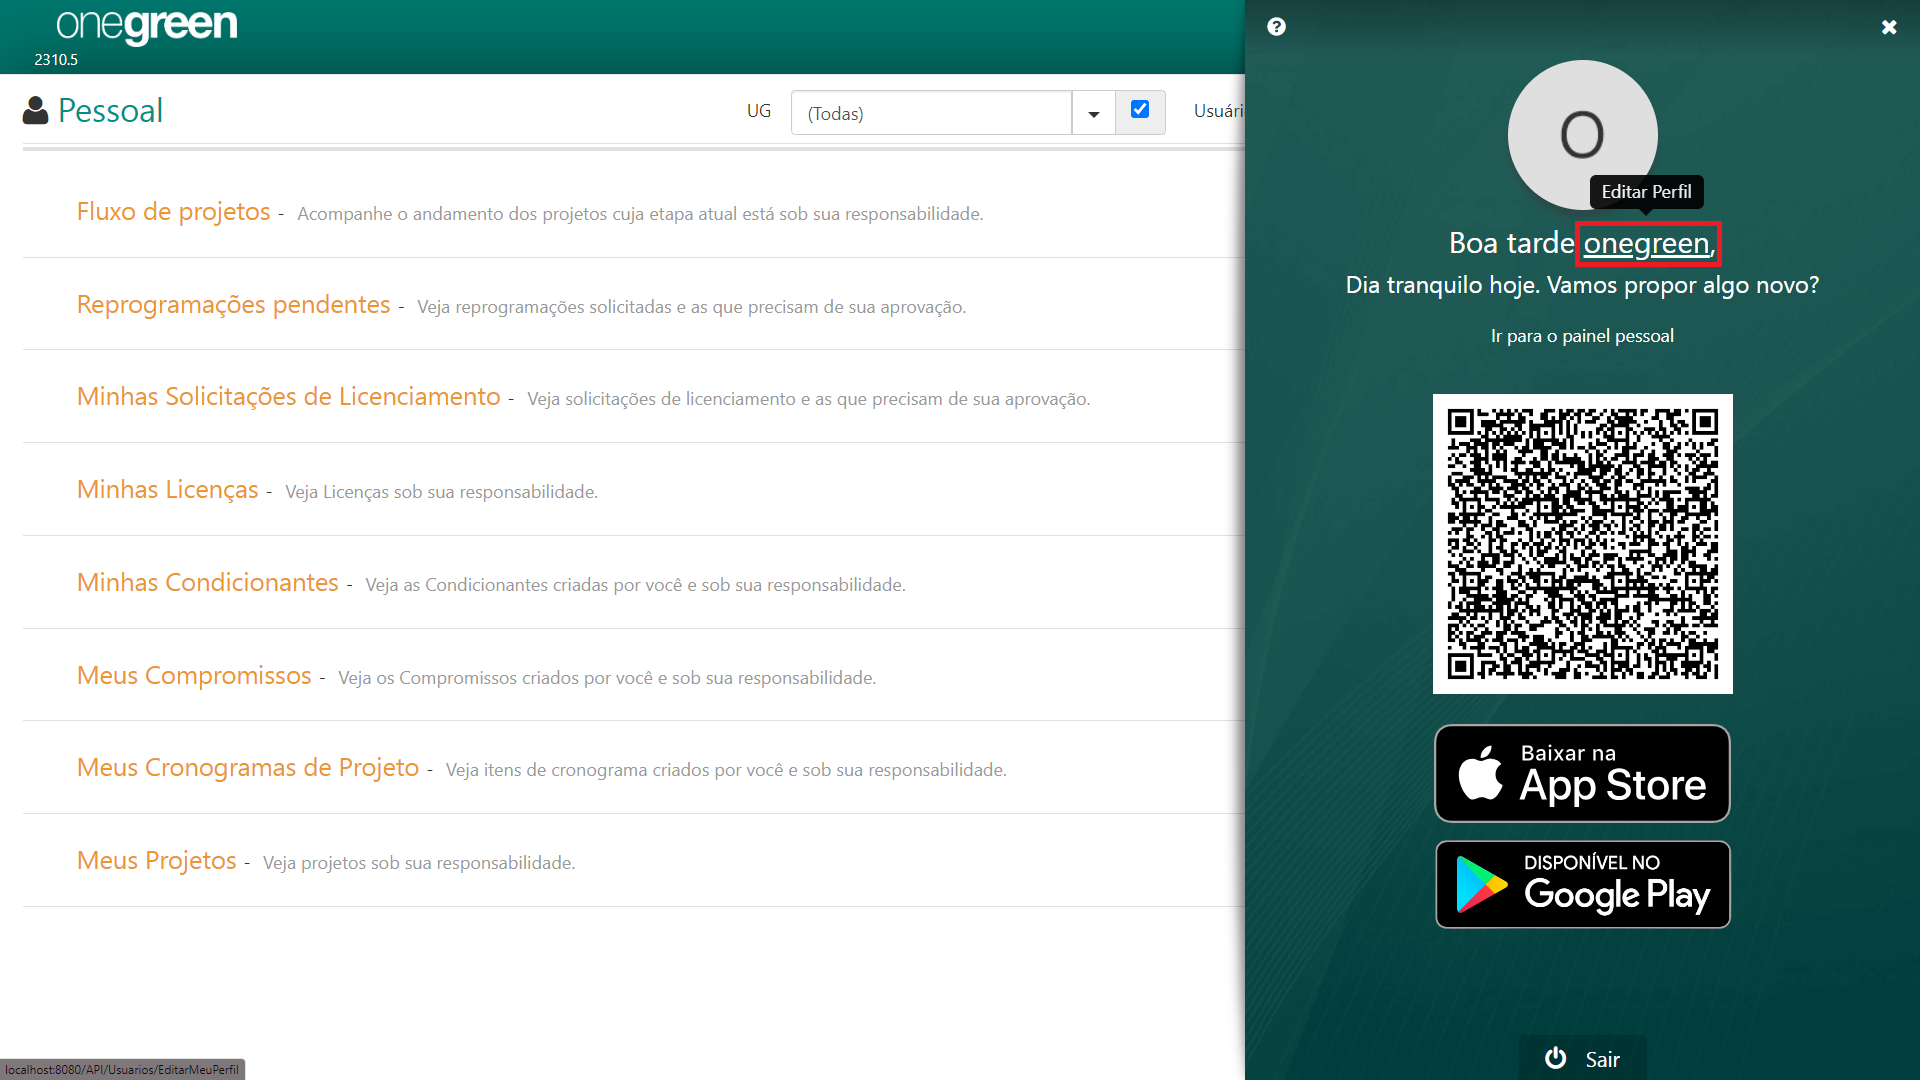1920x1080 pixels.
Task: Click the Sair logout button
Action: click(1582, 1059)
